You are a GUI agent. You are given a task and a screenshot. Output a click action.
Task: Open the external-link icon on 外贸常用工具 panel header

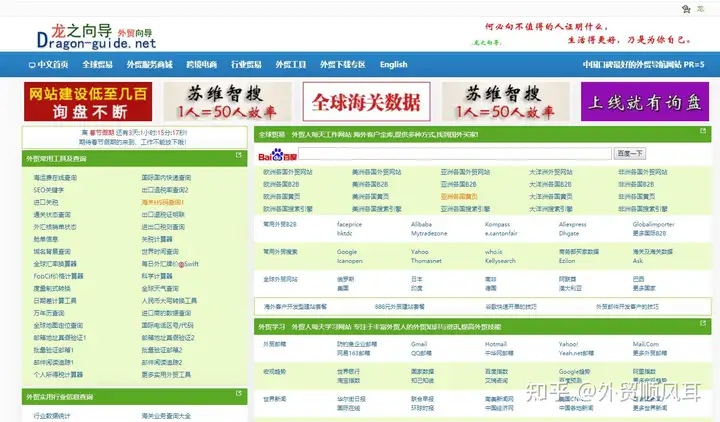238,155
